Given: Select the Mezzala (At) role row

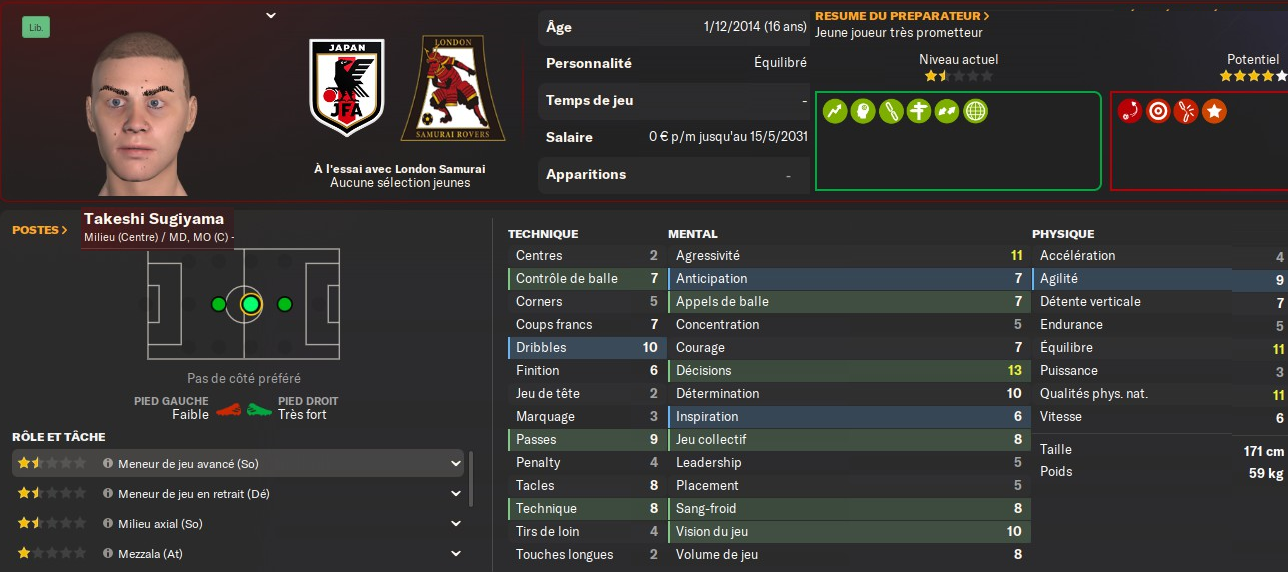Looking at the screenshot, I should tap(238, 554).
